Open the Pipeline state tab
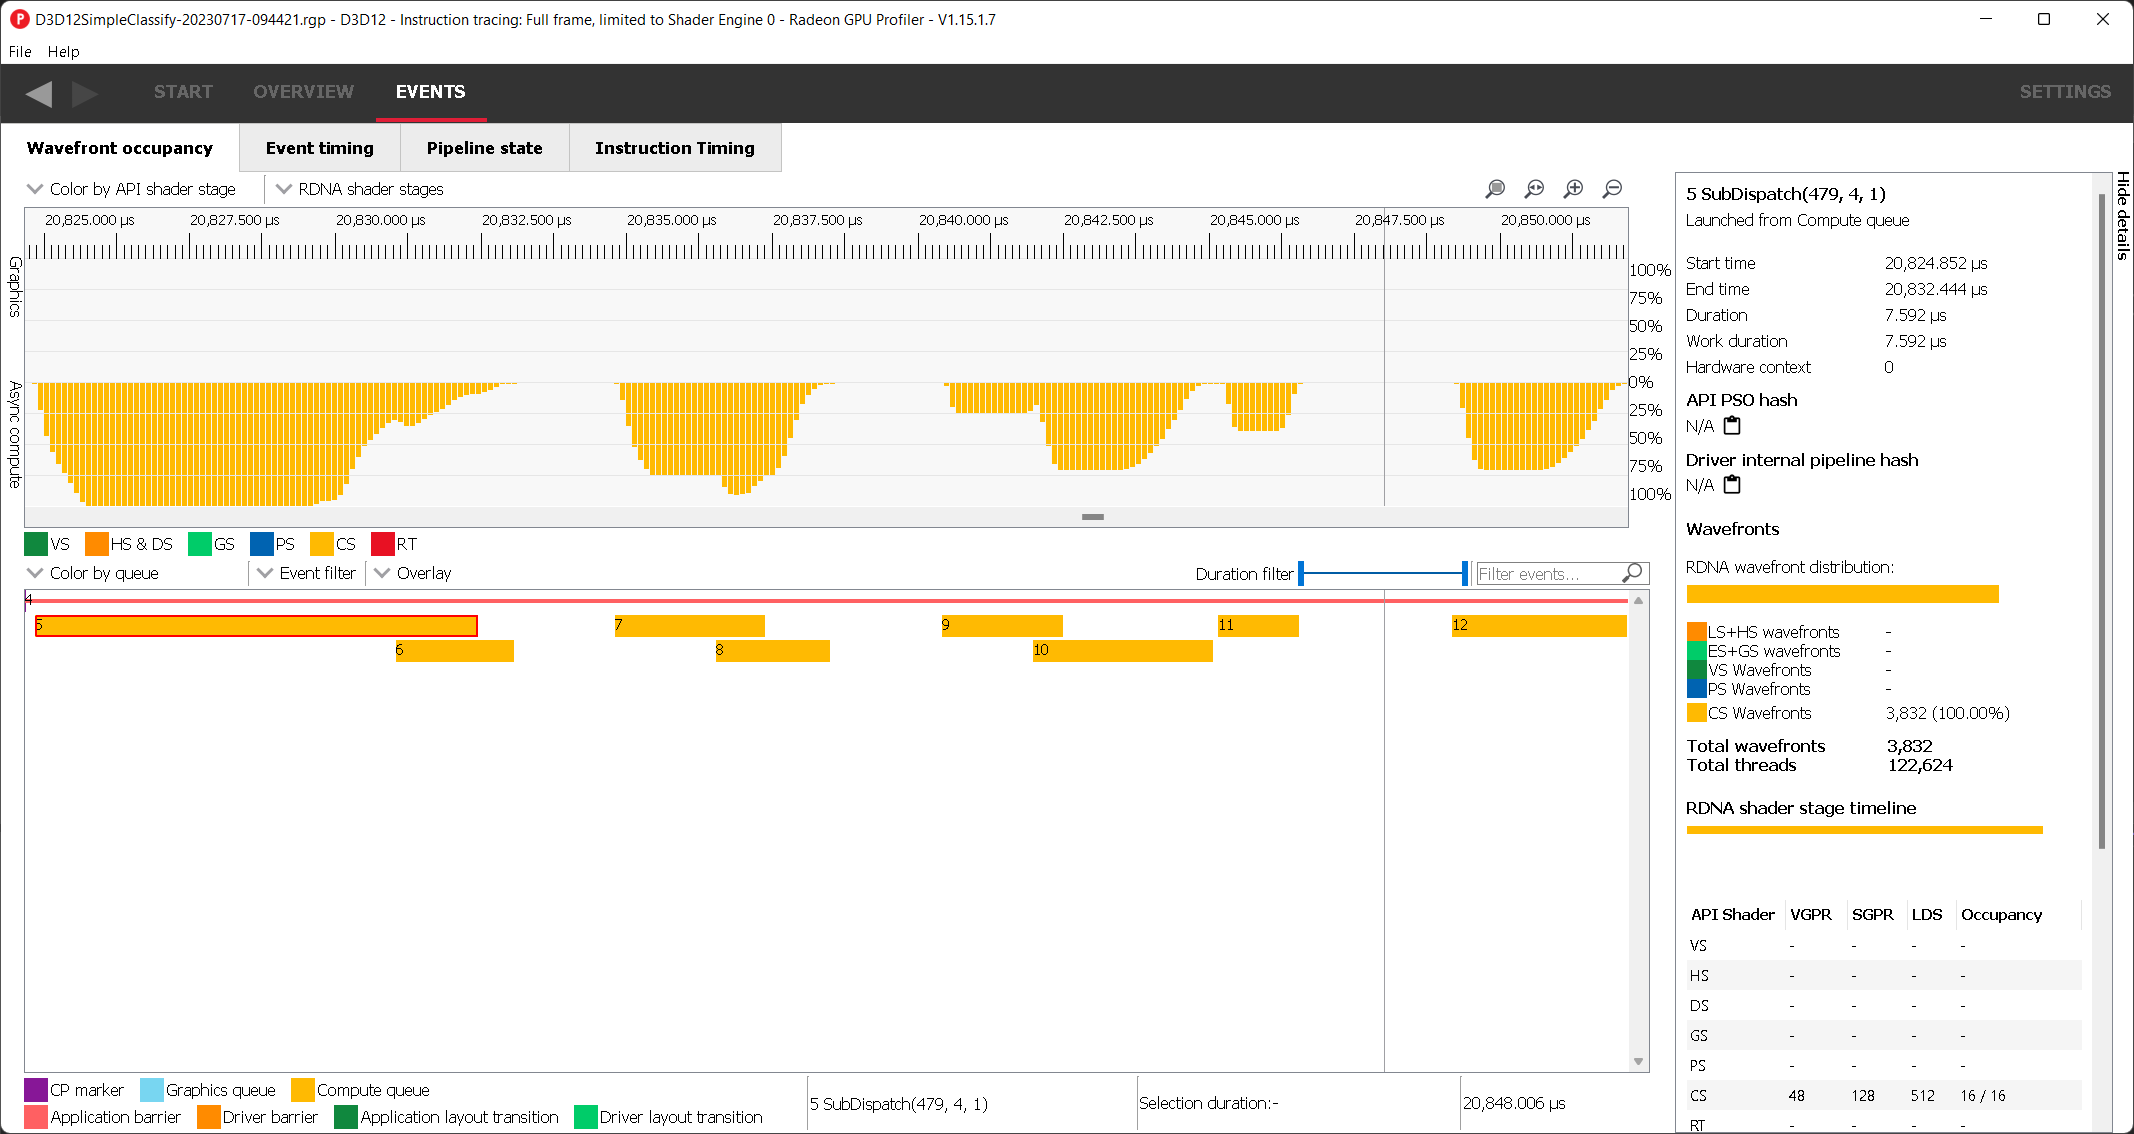The width and height of the screenshot is (2134, 1134). tap(484, 148)
